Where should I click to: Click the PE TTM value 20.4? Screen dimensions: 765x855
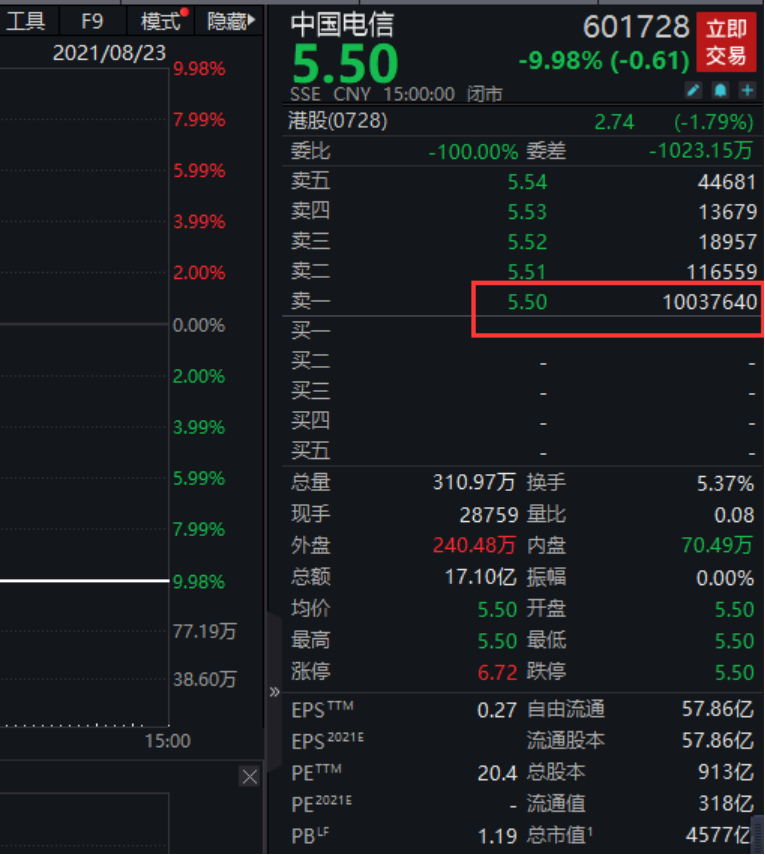(497, 773)
